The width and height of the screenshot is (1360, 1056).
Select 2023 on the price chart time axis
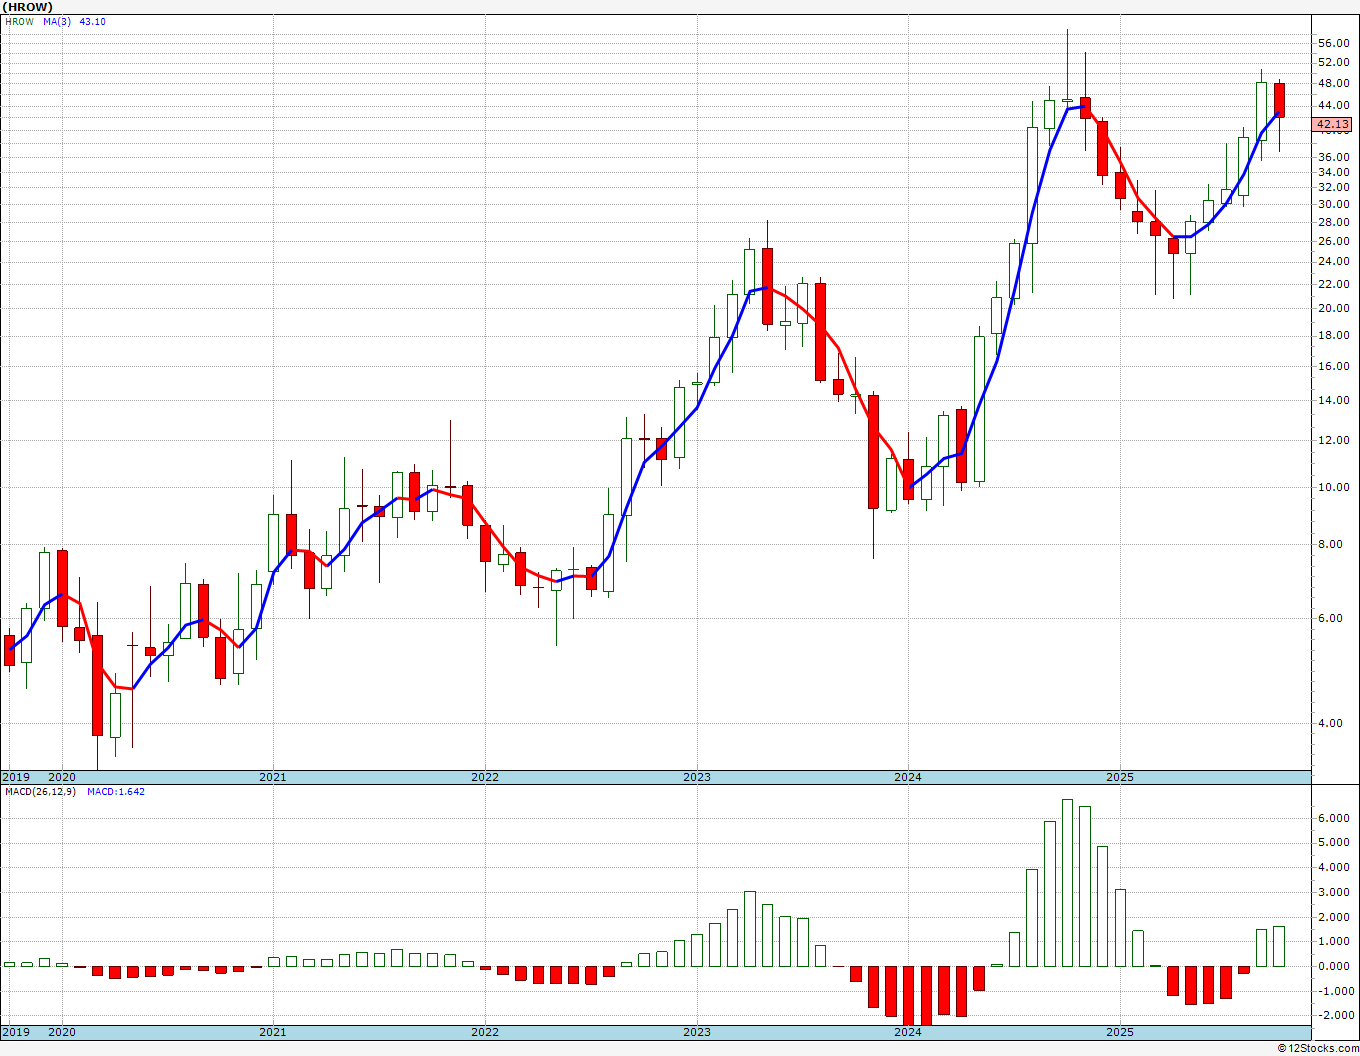tap(697, 777)
